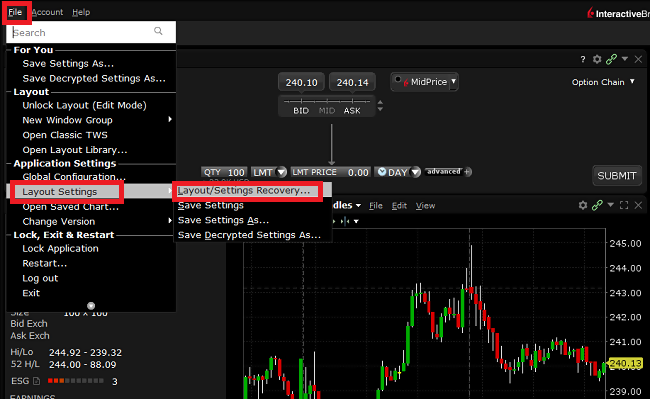The height and width of the screenshot is (399, 650).
Task: Open the help question mark icon
Action: (582, 59)
